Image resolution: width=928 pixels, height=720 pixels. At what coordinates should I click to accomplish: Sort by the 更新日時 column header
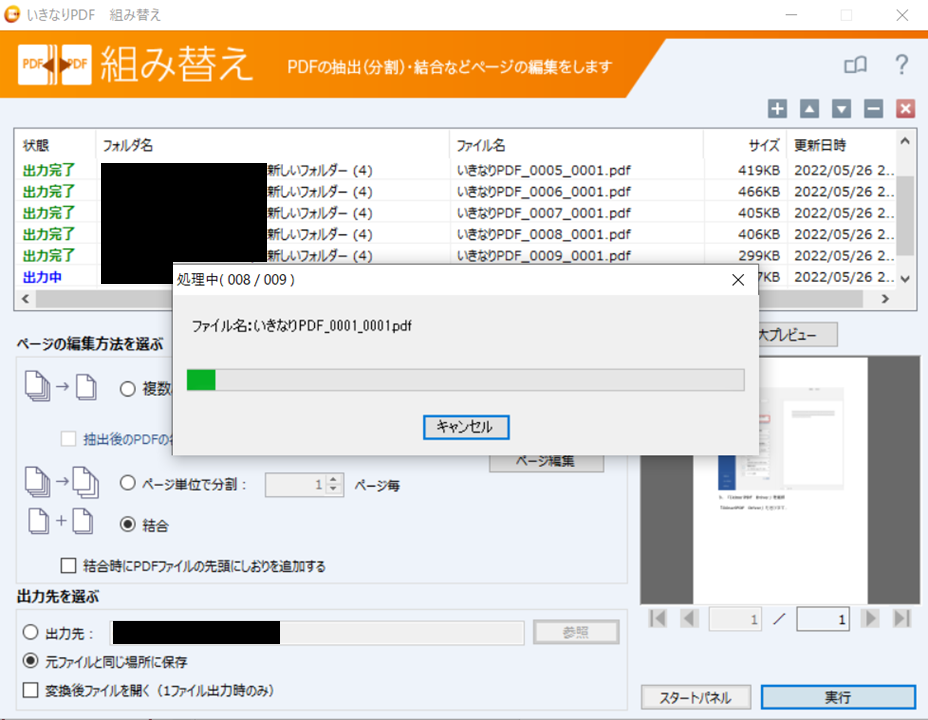[842, 145]
